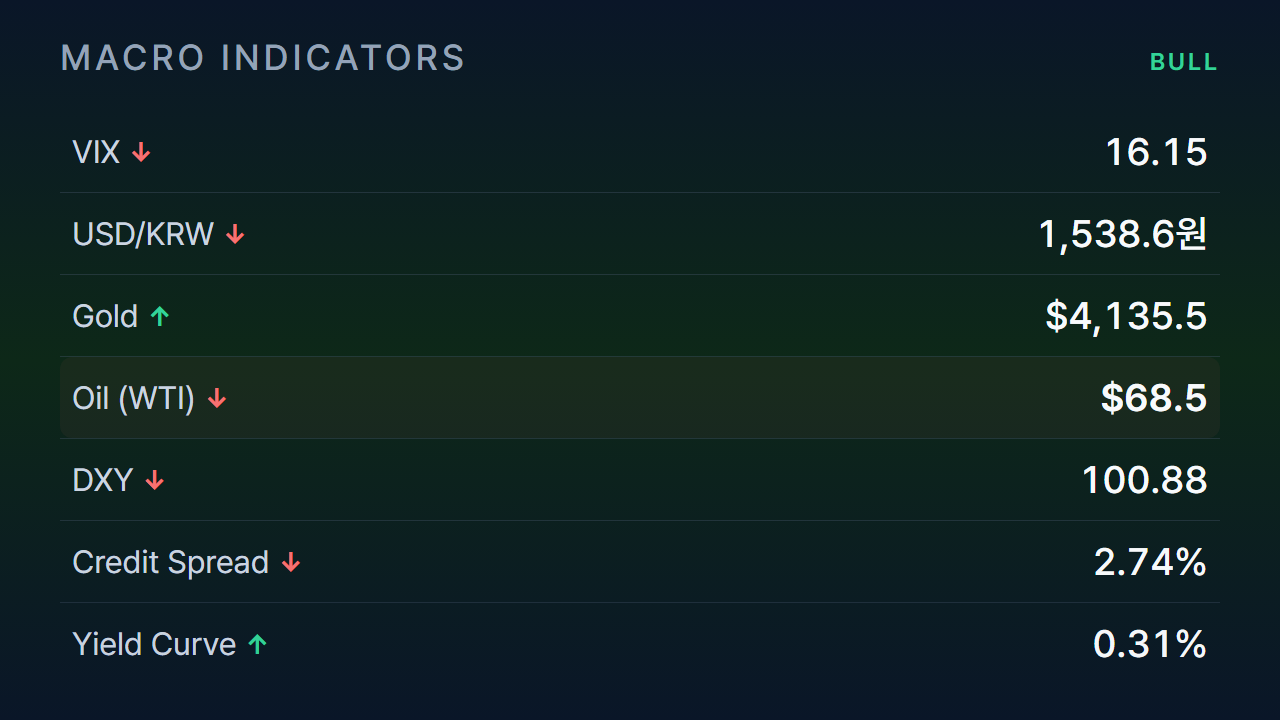Click the Credit Spread value 2.74%

pos(1150,562)
